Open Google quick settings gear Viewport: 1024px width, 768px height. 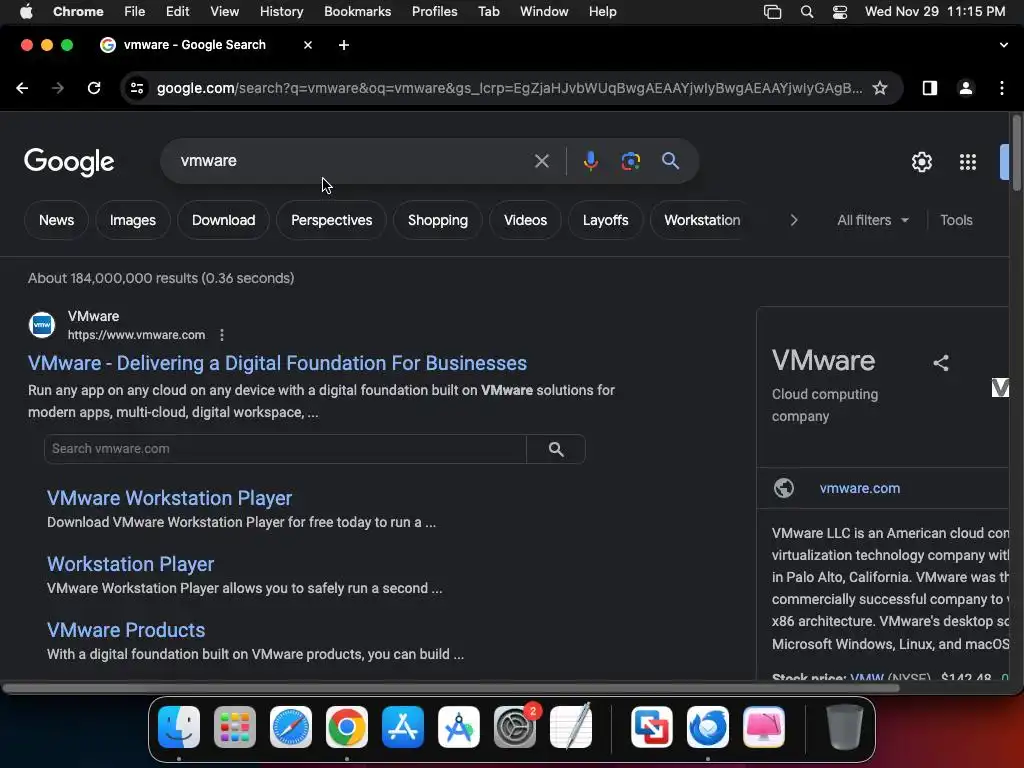(921, 162)
